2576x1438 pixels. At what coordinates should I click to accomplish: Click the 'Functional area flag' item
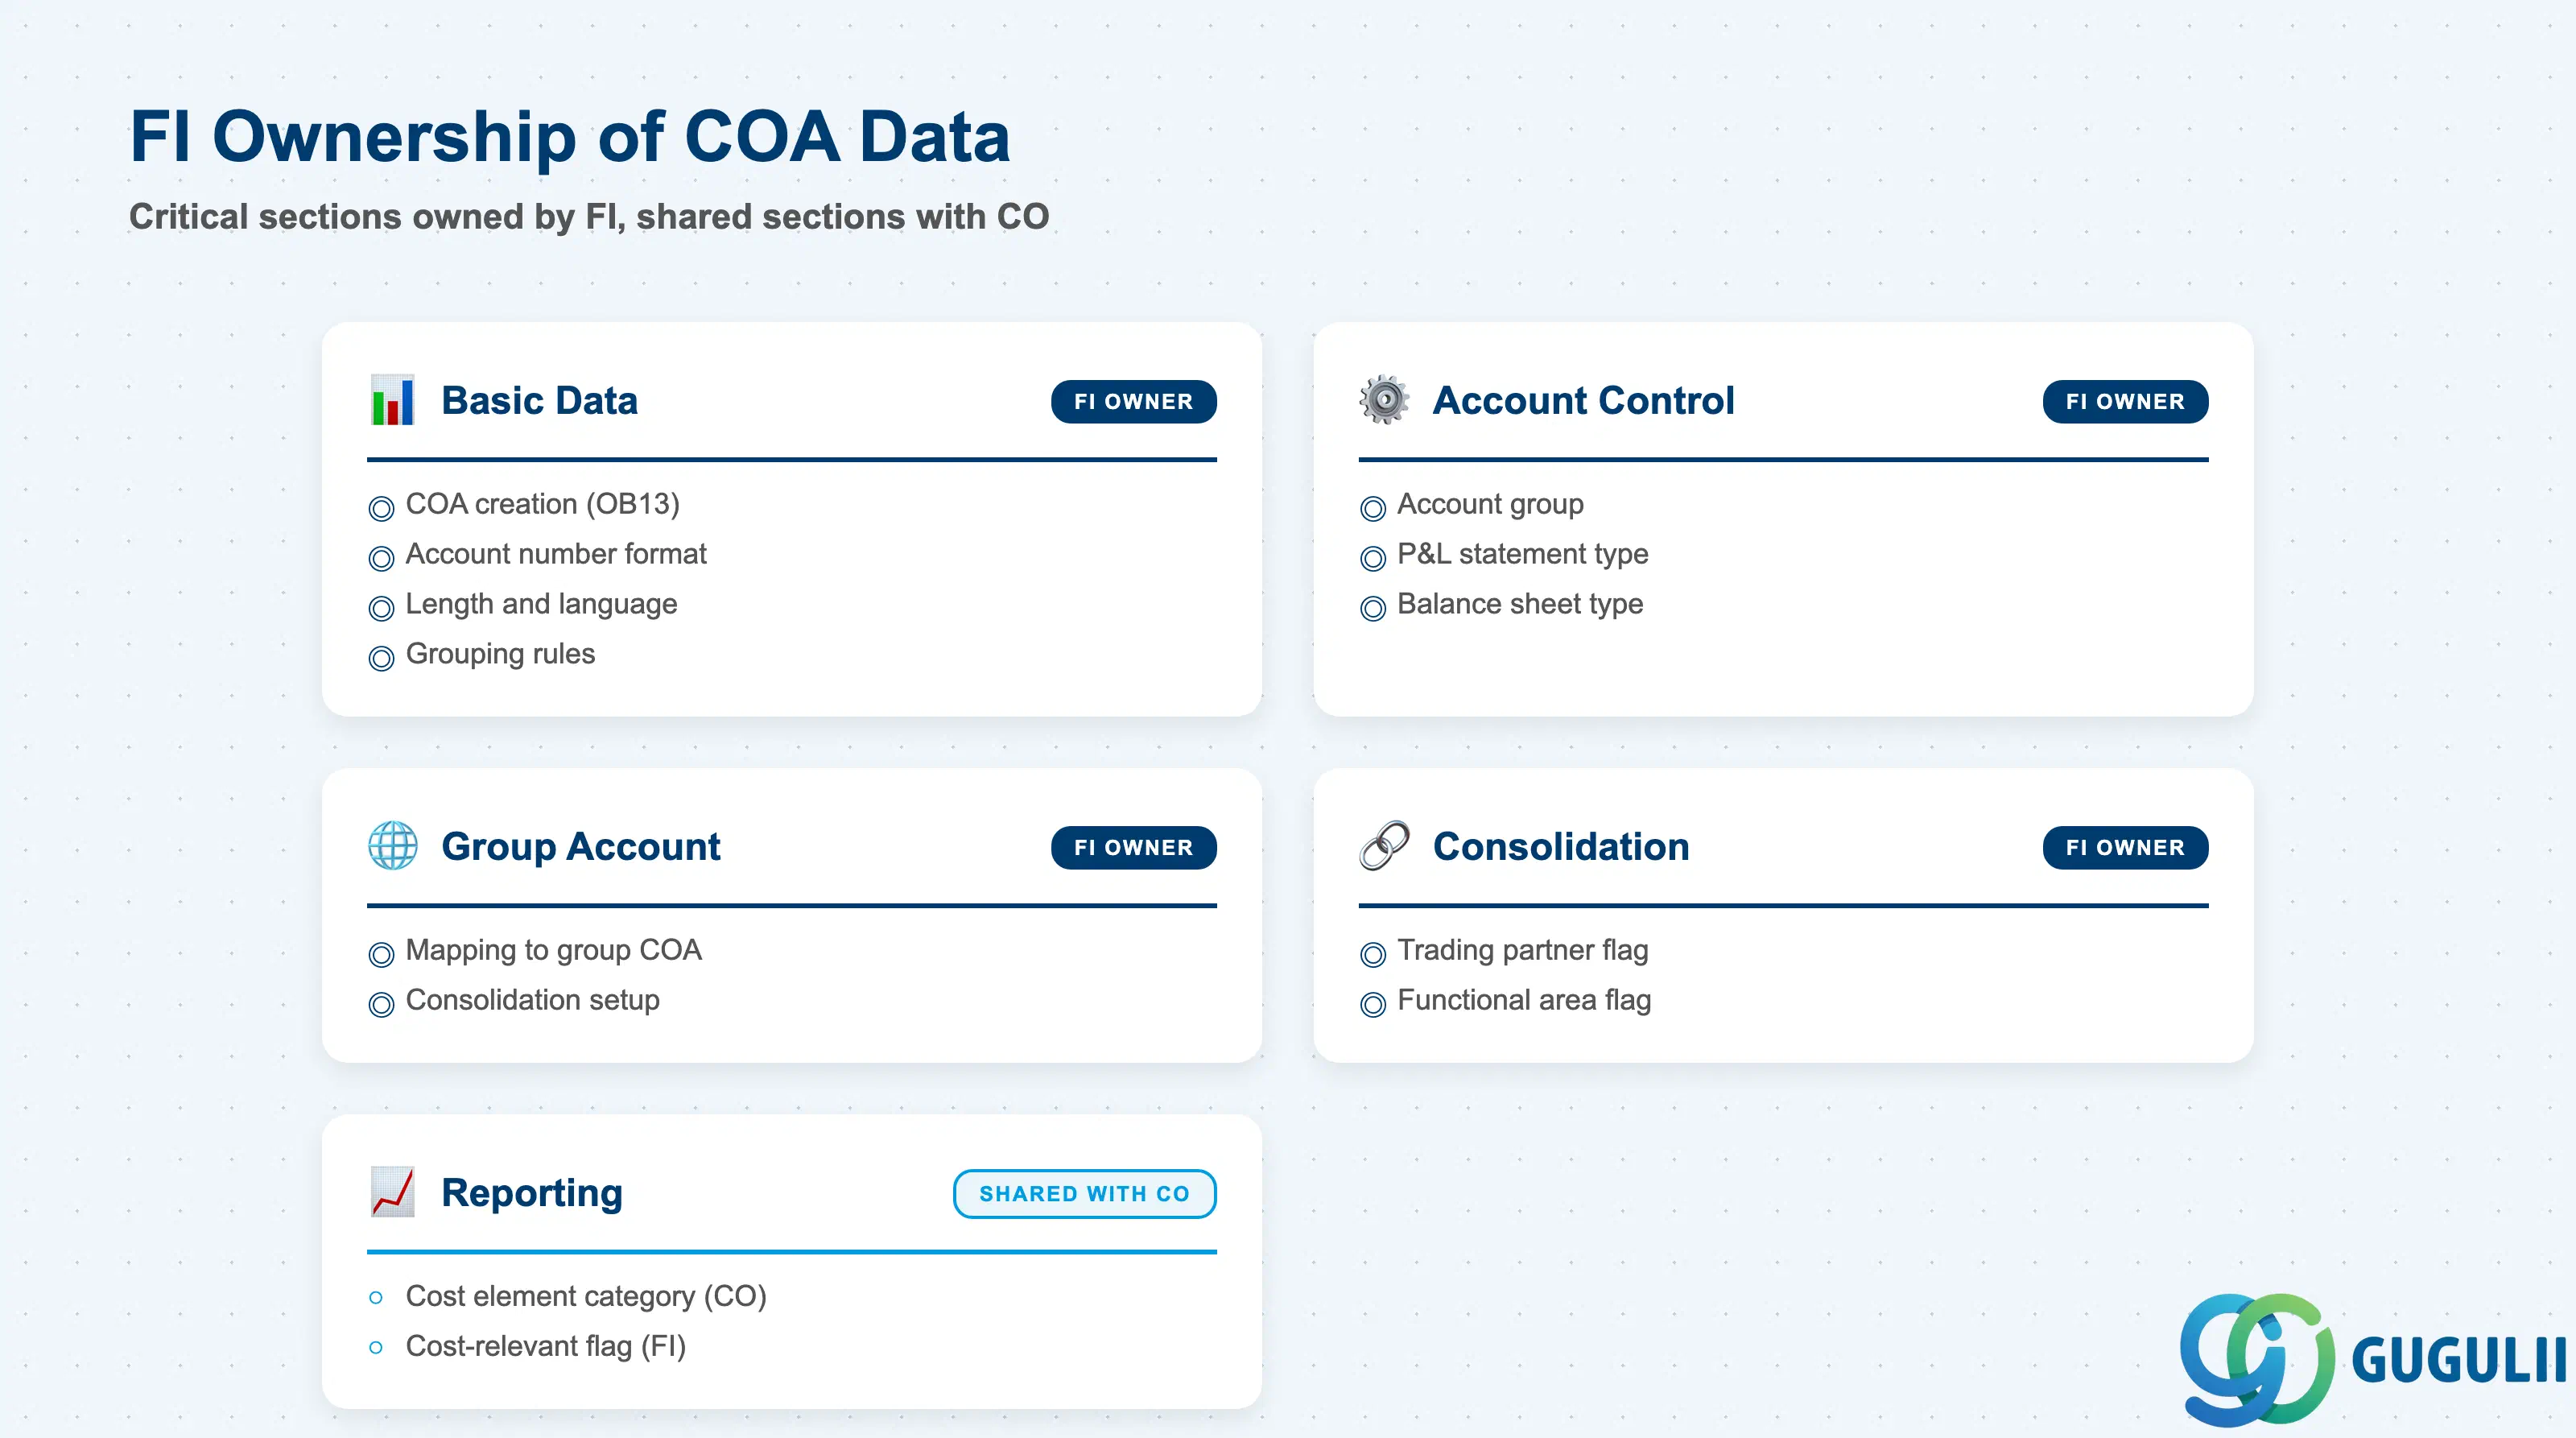(1524, 1000)
